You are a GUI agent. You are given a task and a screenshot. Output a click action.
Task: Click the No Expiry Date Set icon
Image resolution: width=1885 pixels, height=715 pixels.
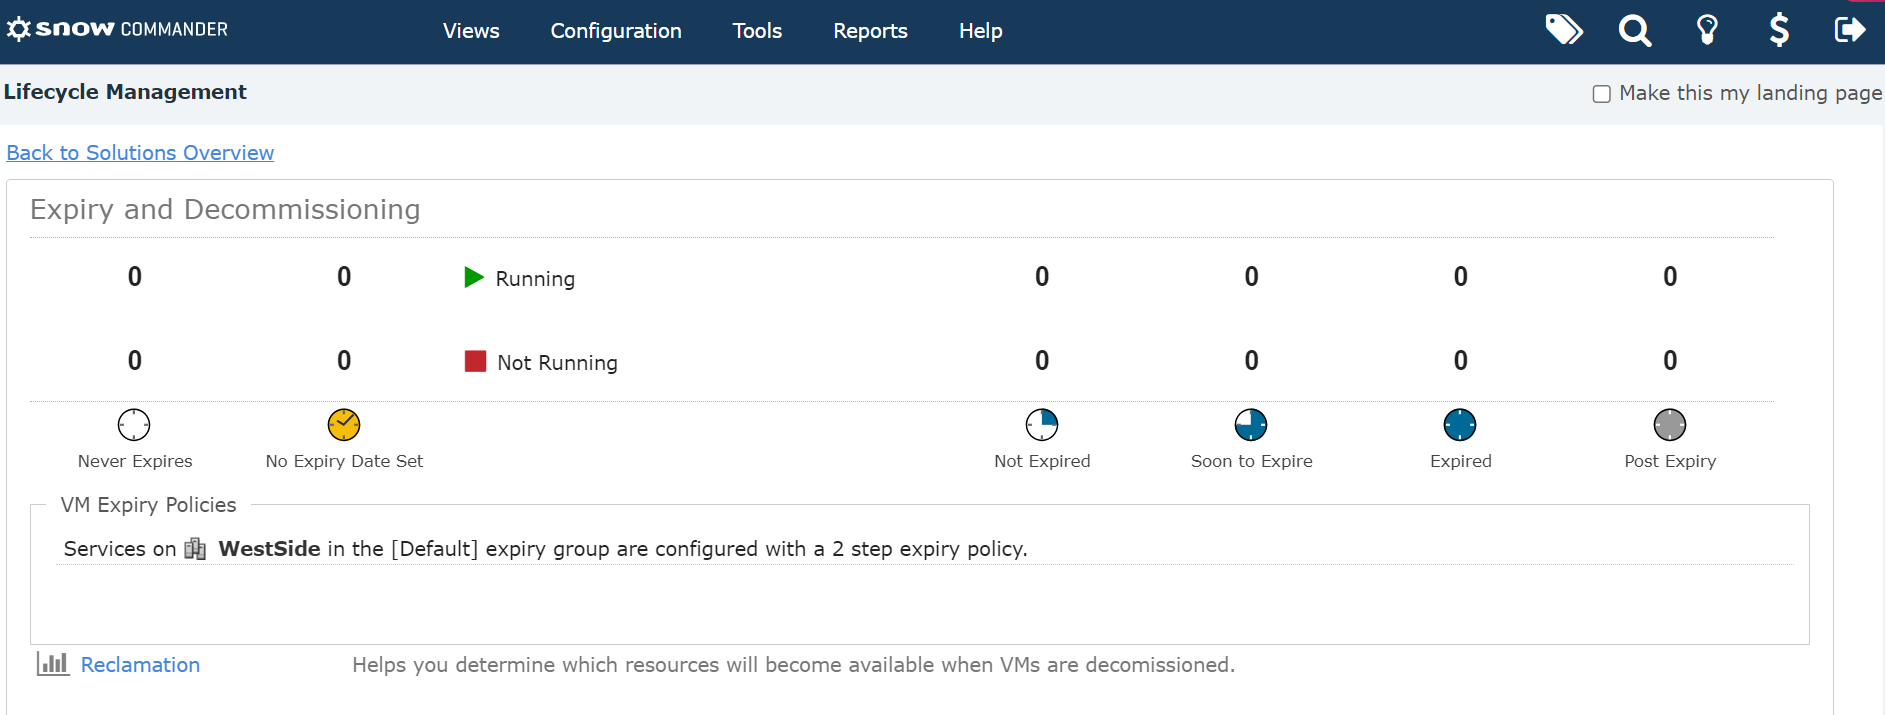click(344, 425)
